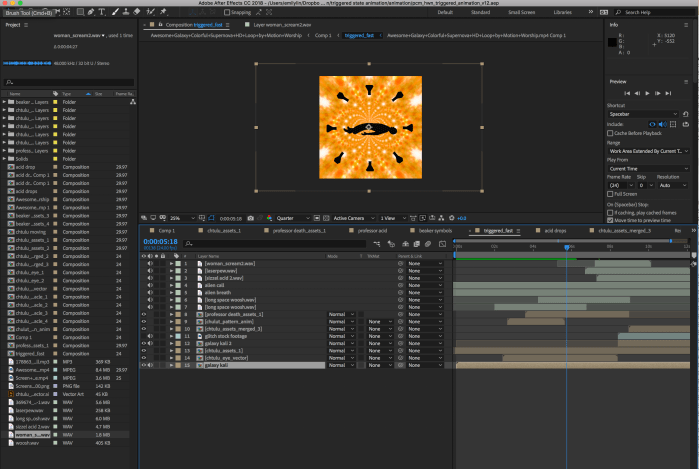This screenshot has height=469, width=699.
Task: Open the Spacebar shortcut dropdown
Action: (x=643, y=114)
